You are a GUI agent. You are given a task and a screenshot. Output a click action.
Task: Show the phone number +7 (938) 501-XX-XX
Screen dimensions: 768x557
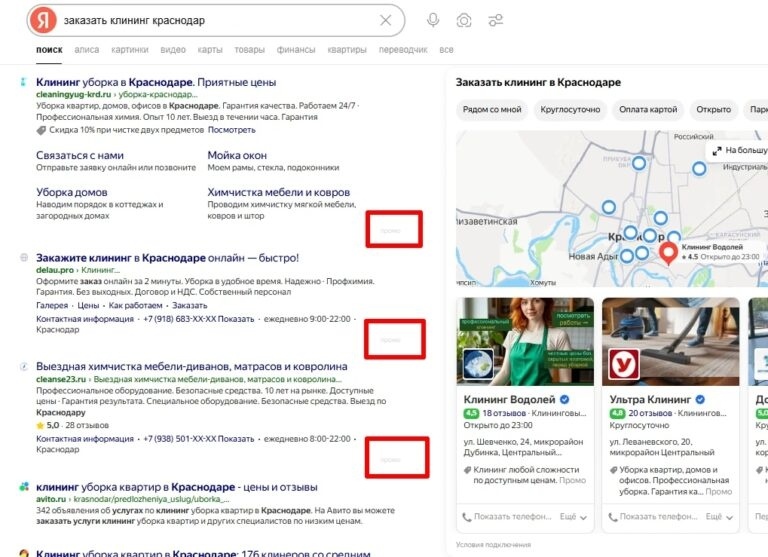(236, 438)
